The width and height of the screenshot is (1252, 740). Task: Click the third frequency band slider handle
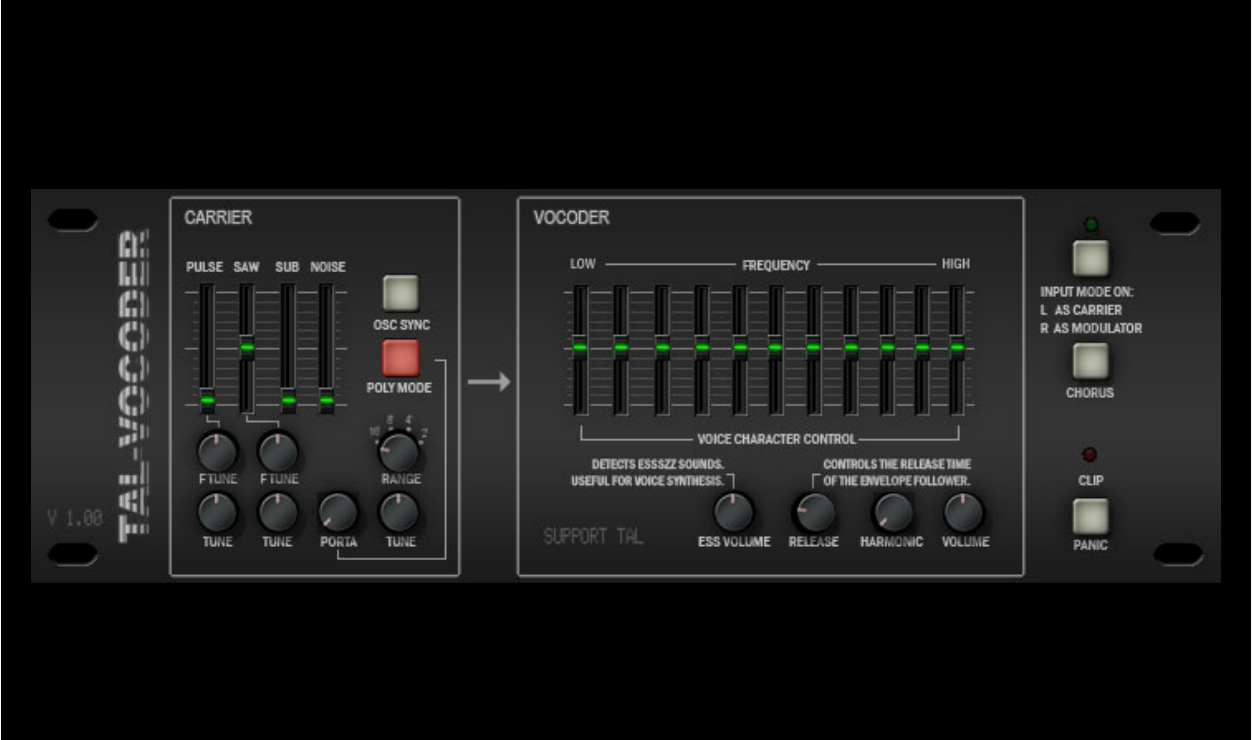(x=661, y=348)
